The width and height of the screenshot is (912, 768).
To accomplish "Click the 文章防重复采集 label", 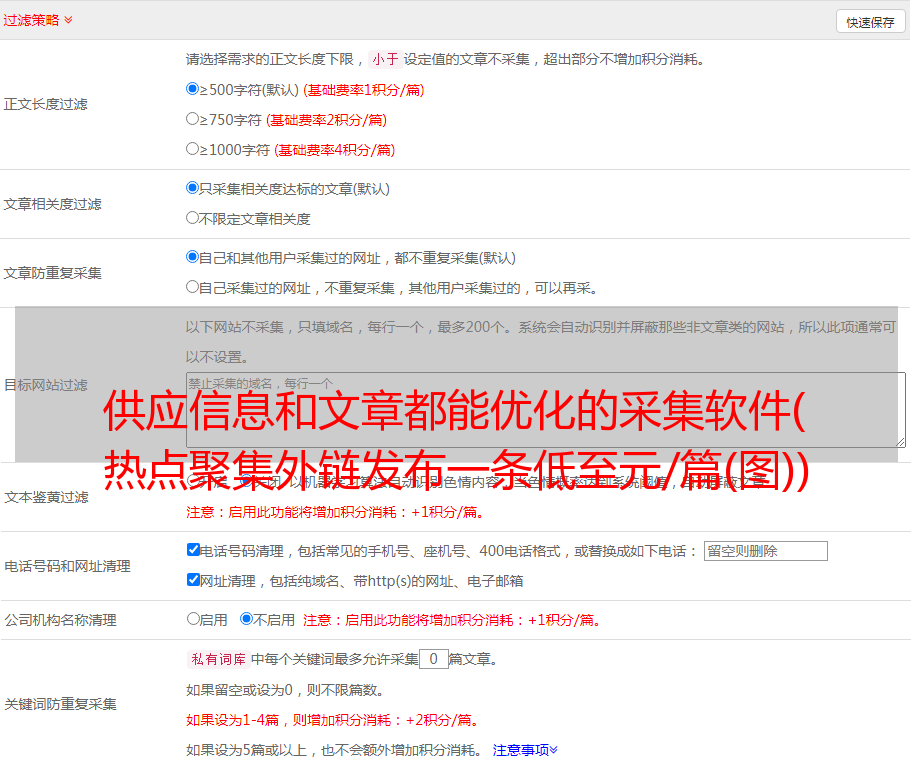I will (x=52, y=273).
